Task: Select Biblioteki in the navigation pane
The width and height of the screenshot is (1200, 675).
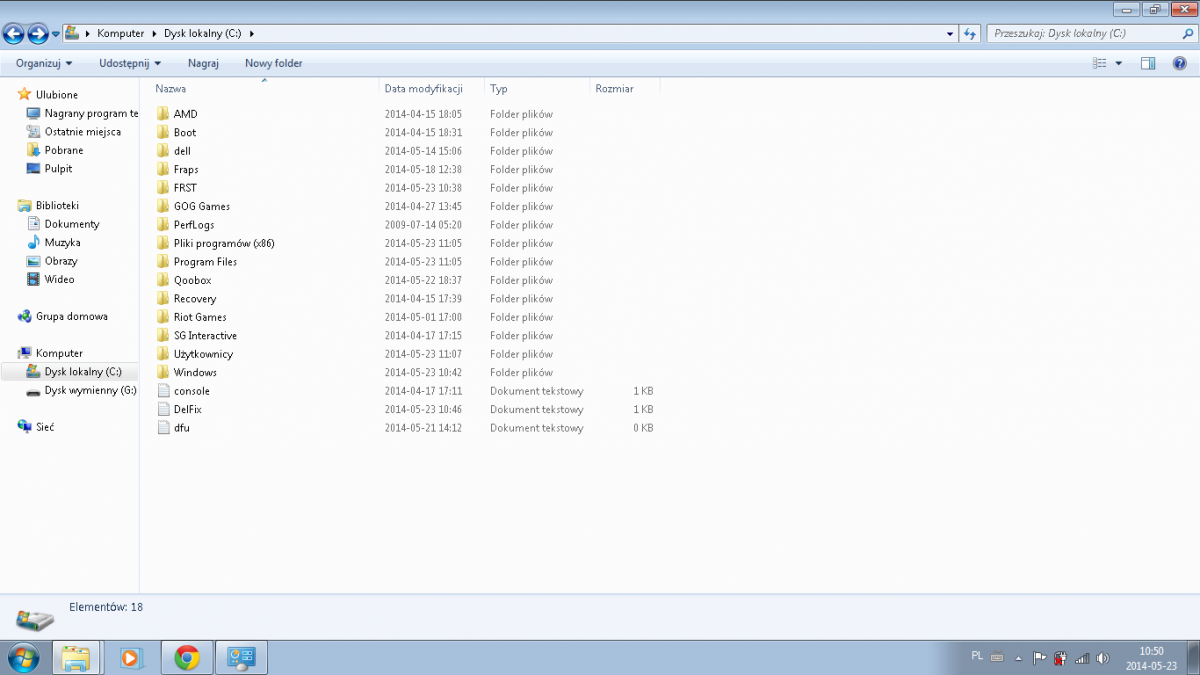Action: [x=56, y=206]
